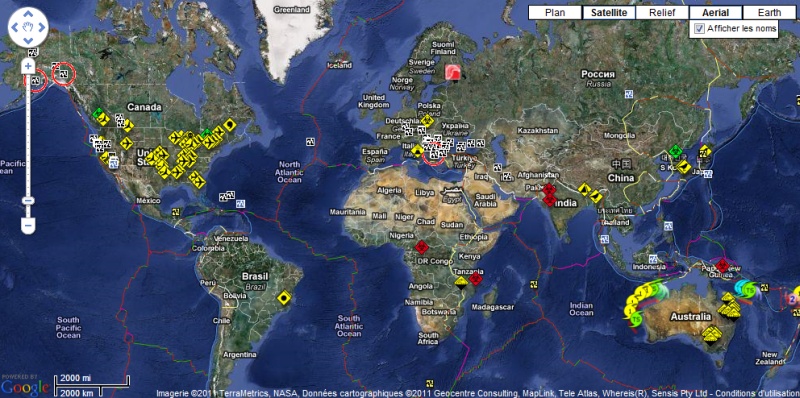Click the green TS storm marker northeast of Australia
The width and height of the screenshot is (800, 398).
click(748, 291)
